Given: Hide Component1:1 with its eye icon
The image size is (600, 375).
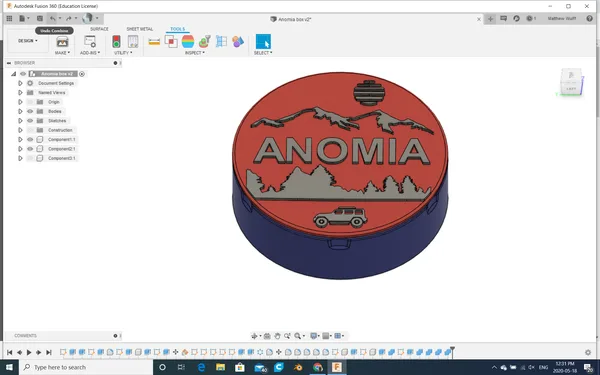Looking at the screenshot, I should click(30, 140).
